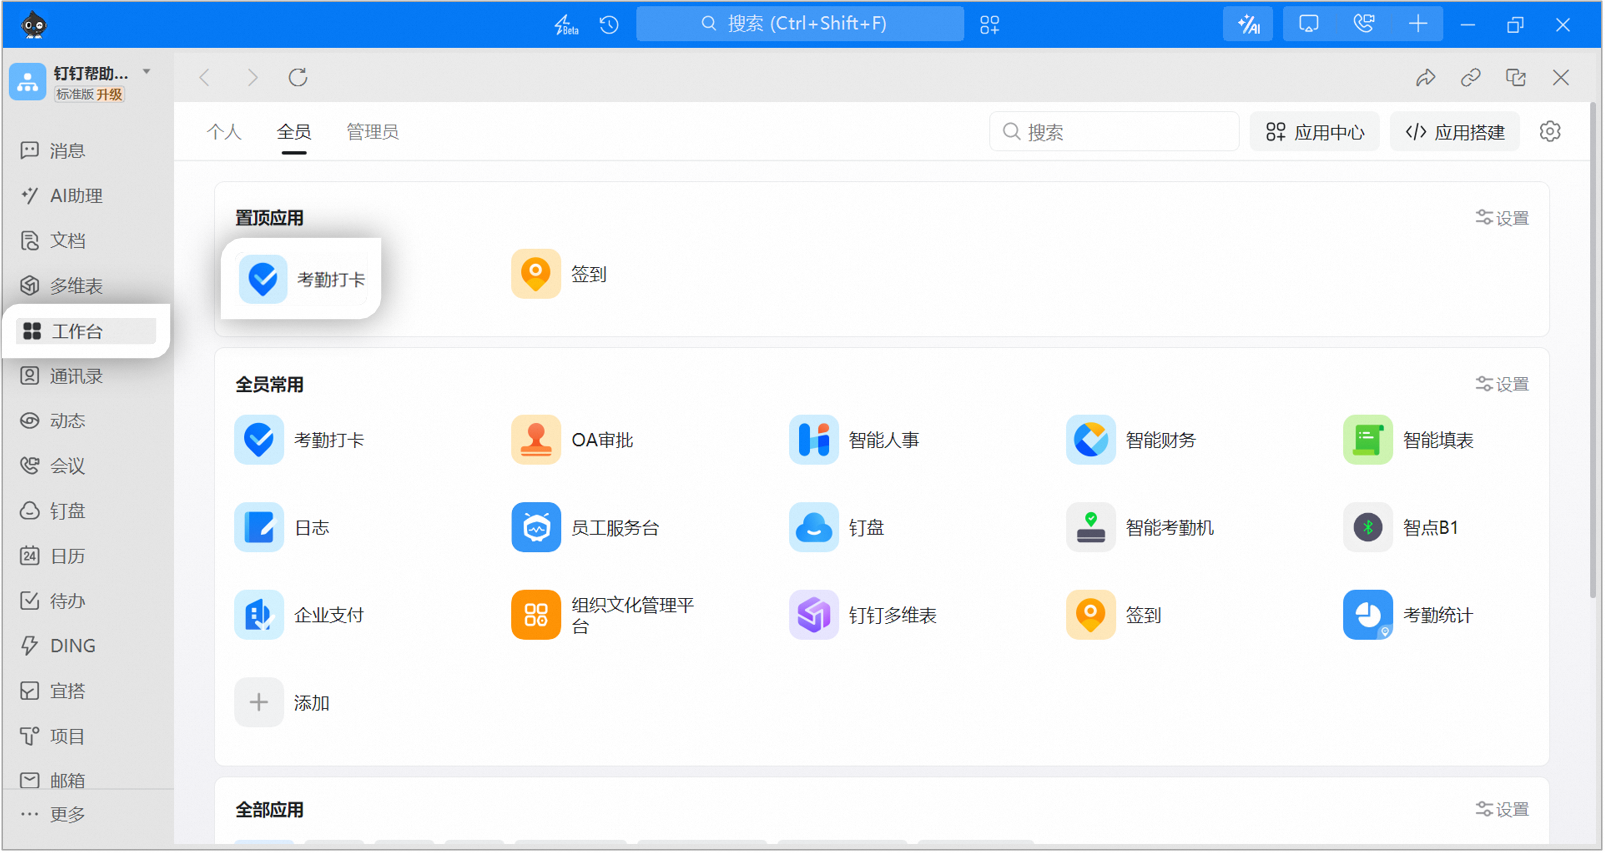
Task: Open the 钉盘 app in 全员常用
Action: click(x=837, y=528)
